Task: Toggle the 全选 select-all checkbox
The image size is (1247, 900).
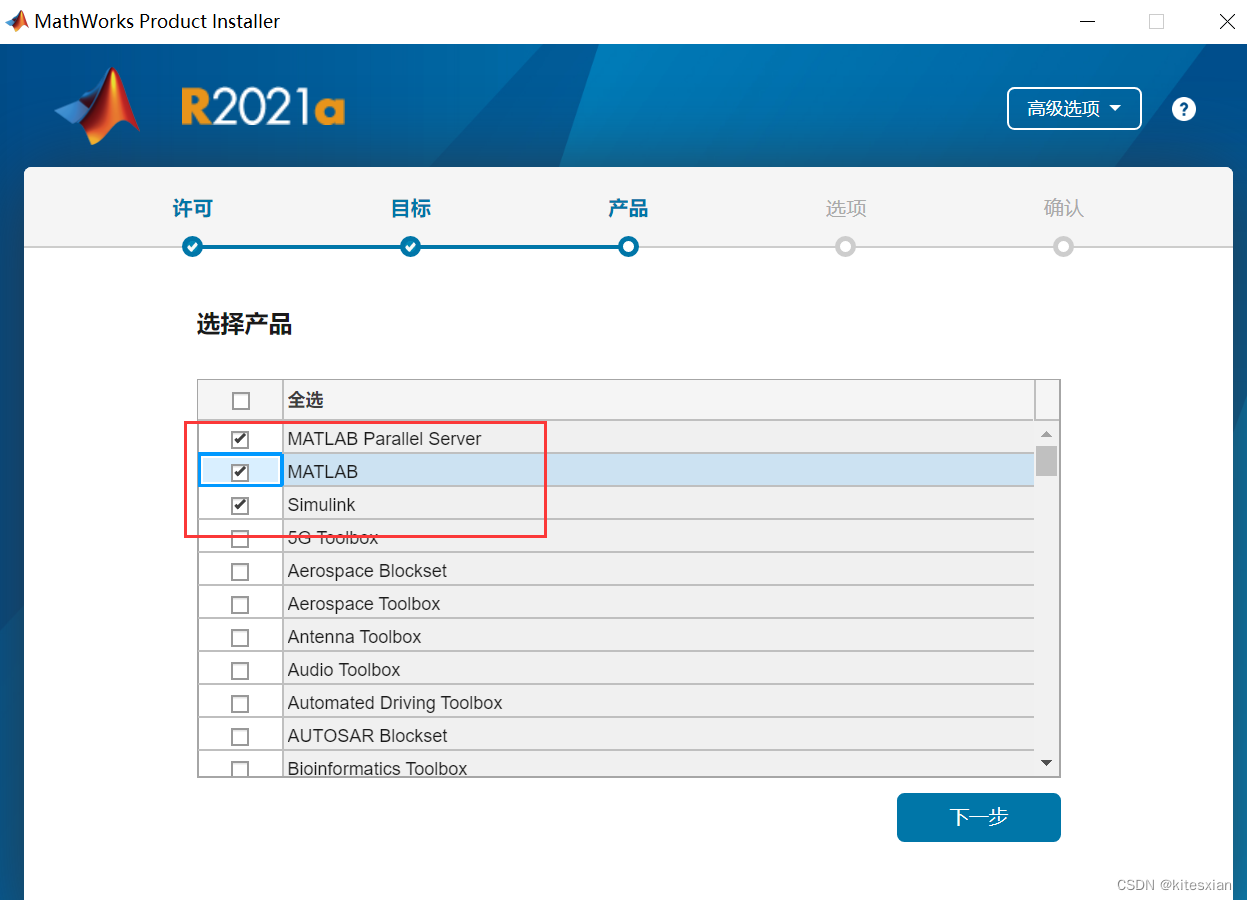Action: pyautogui.click(x=240, y=401)
